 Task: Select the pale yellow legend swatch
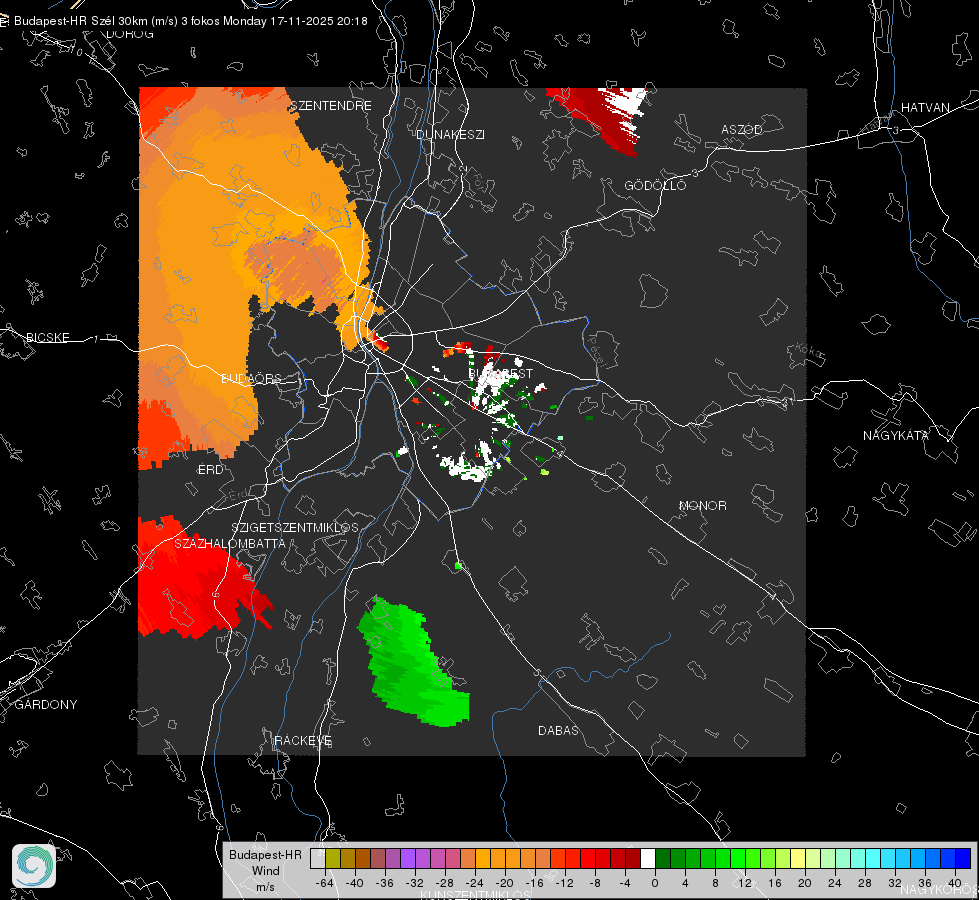[798, 859]
